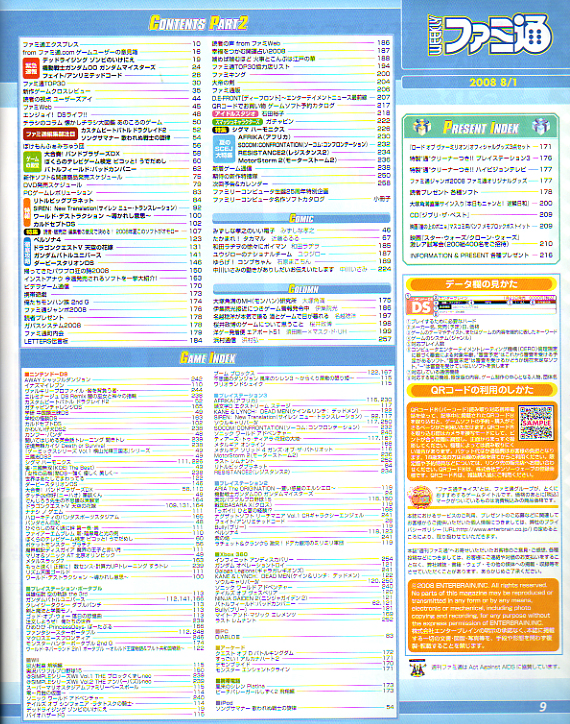570x724 pixels.
Task: Click the 大合奏! バンドブラザーズDX entry
Action: click(122, 154)
